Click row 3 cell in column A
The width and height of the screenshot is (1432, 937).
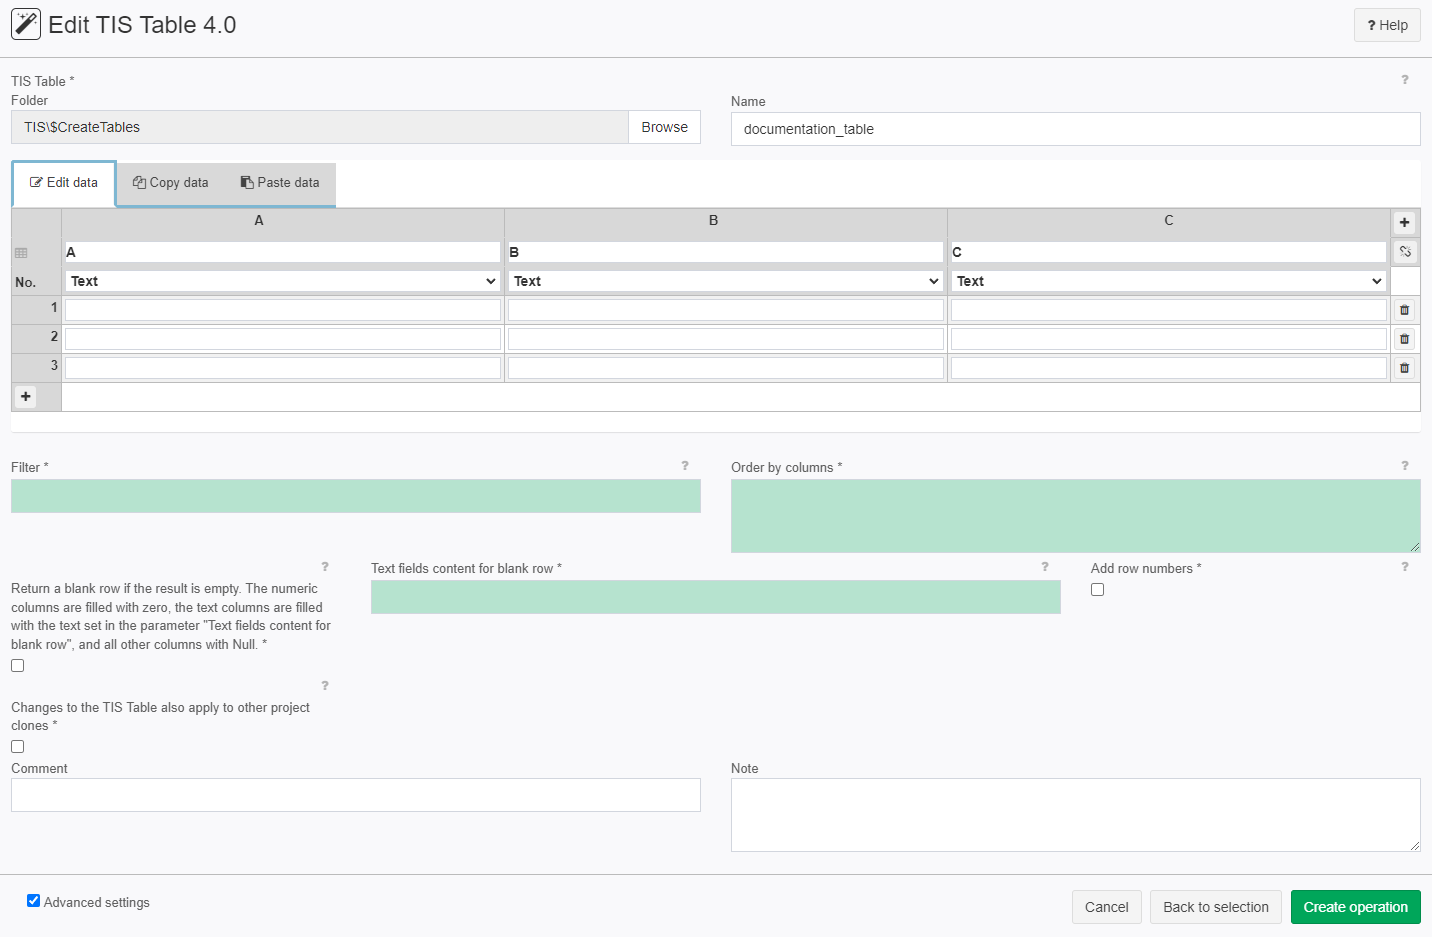[x=282, y=368]
